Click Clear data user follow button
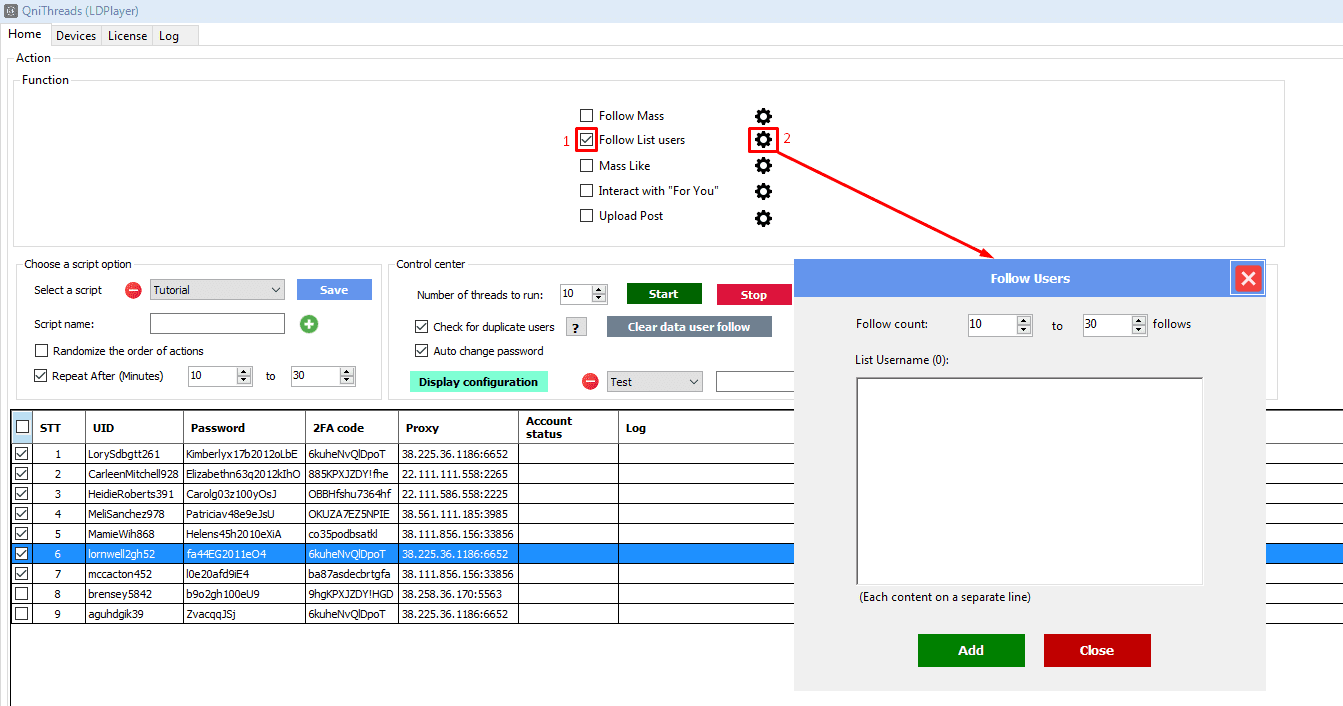The image size is (1343, 706). click(689, 327)
